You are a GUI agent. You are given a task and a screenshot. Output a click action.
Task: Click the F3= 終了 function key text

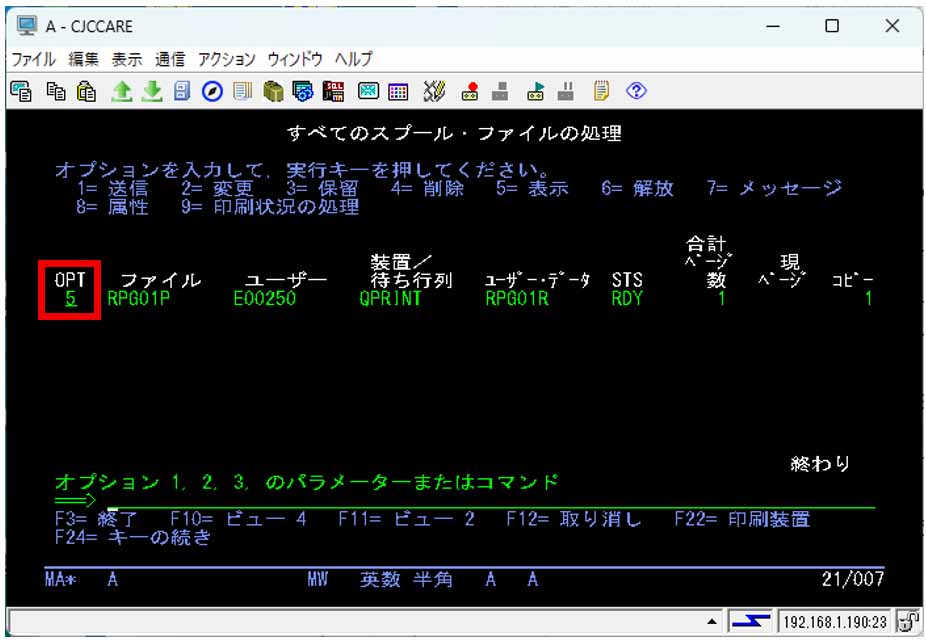click(x=97, y=519)
